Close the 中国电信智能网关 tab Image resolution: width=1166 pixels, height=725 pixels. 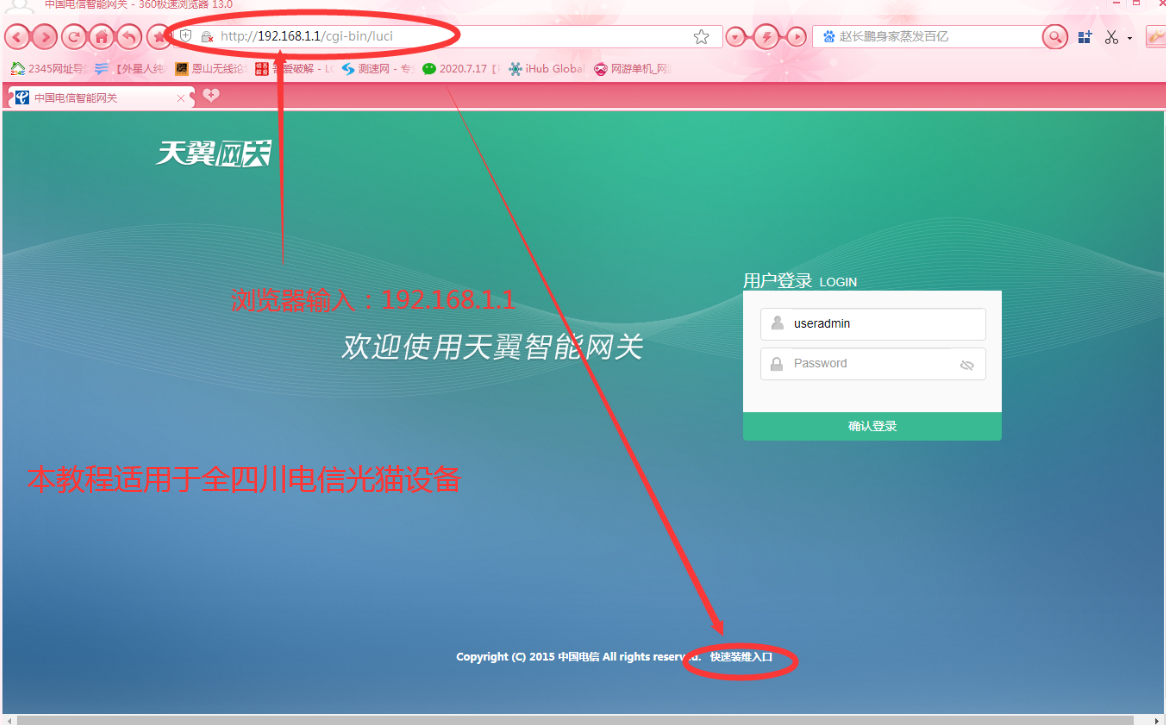pos(181,98)
